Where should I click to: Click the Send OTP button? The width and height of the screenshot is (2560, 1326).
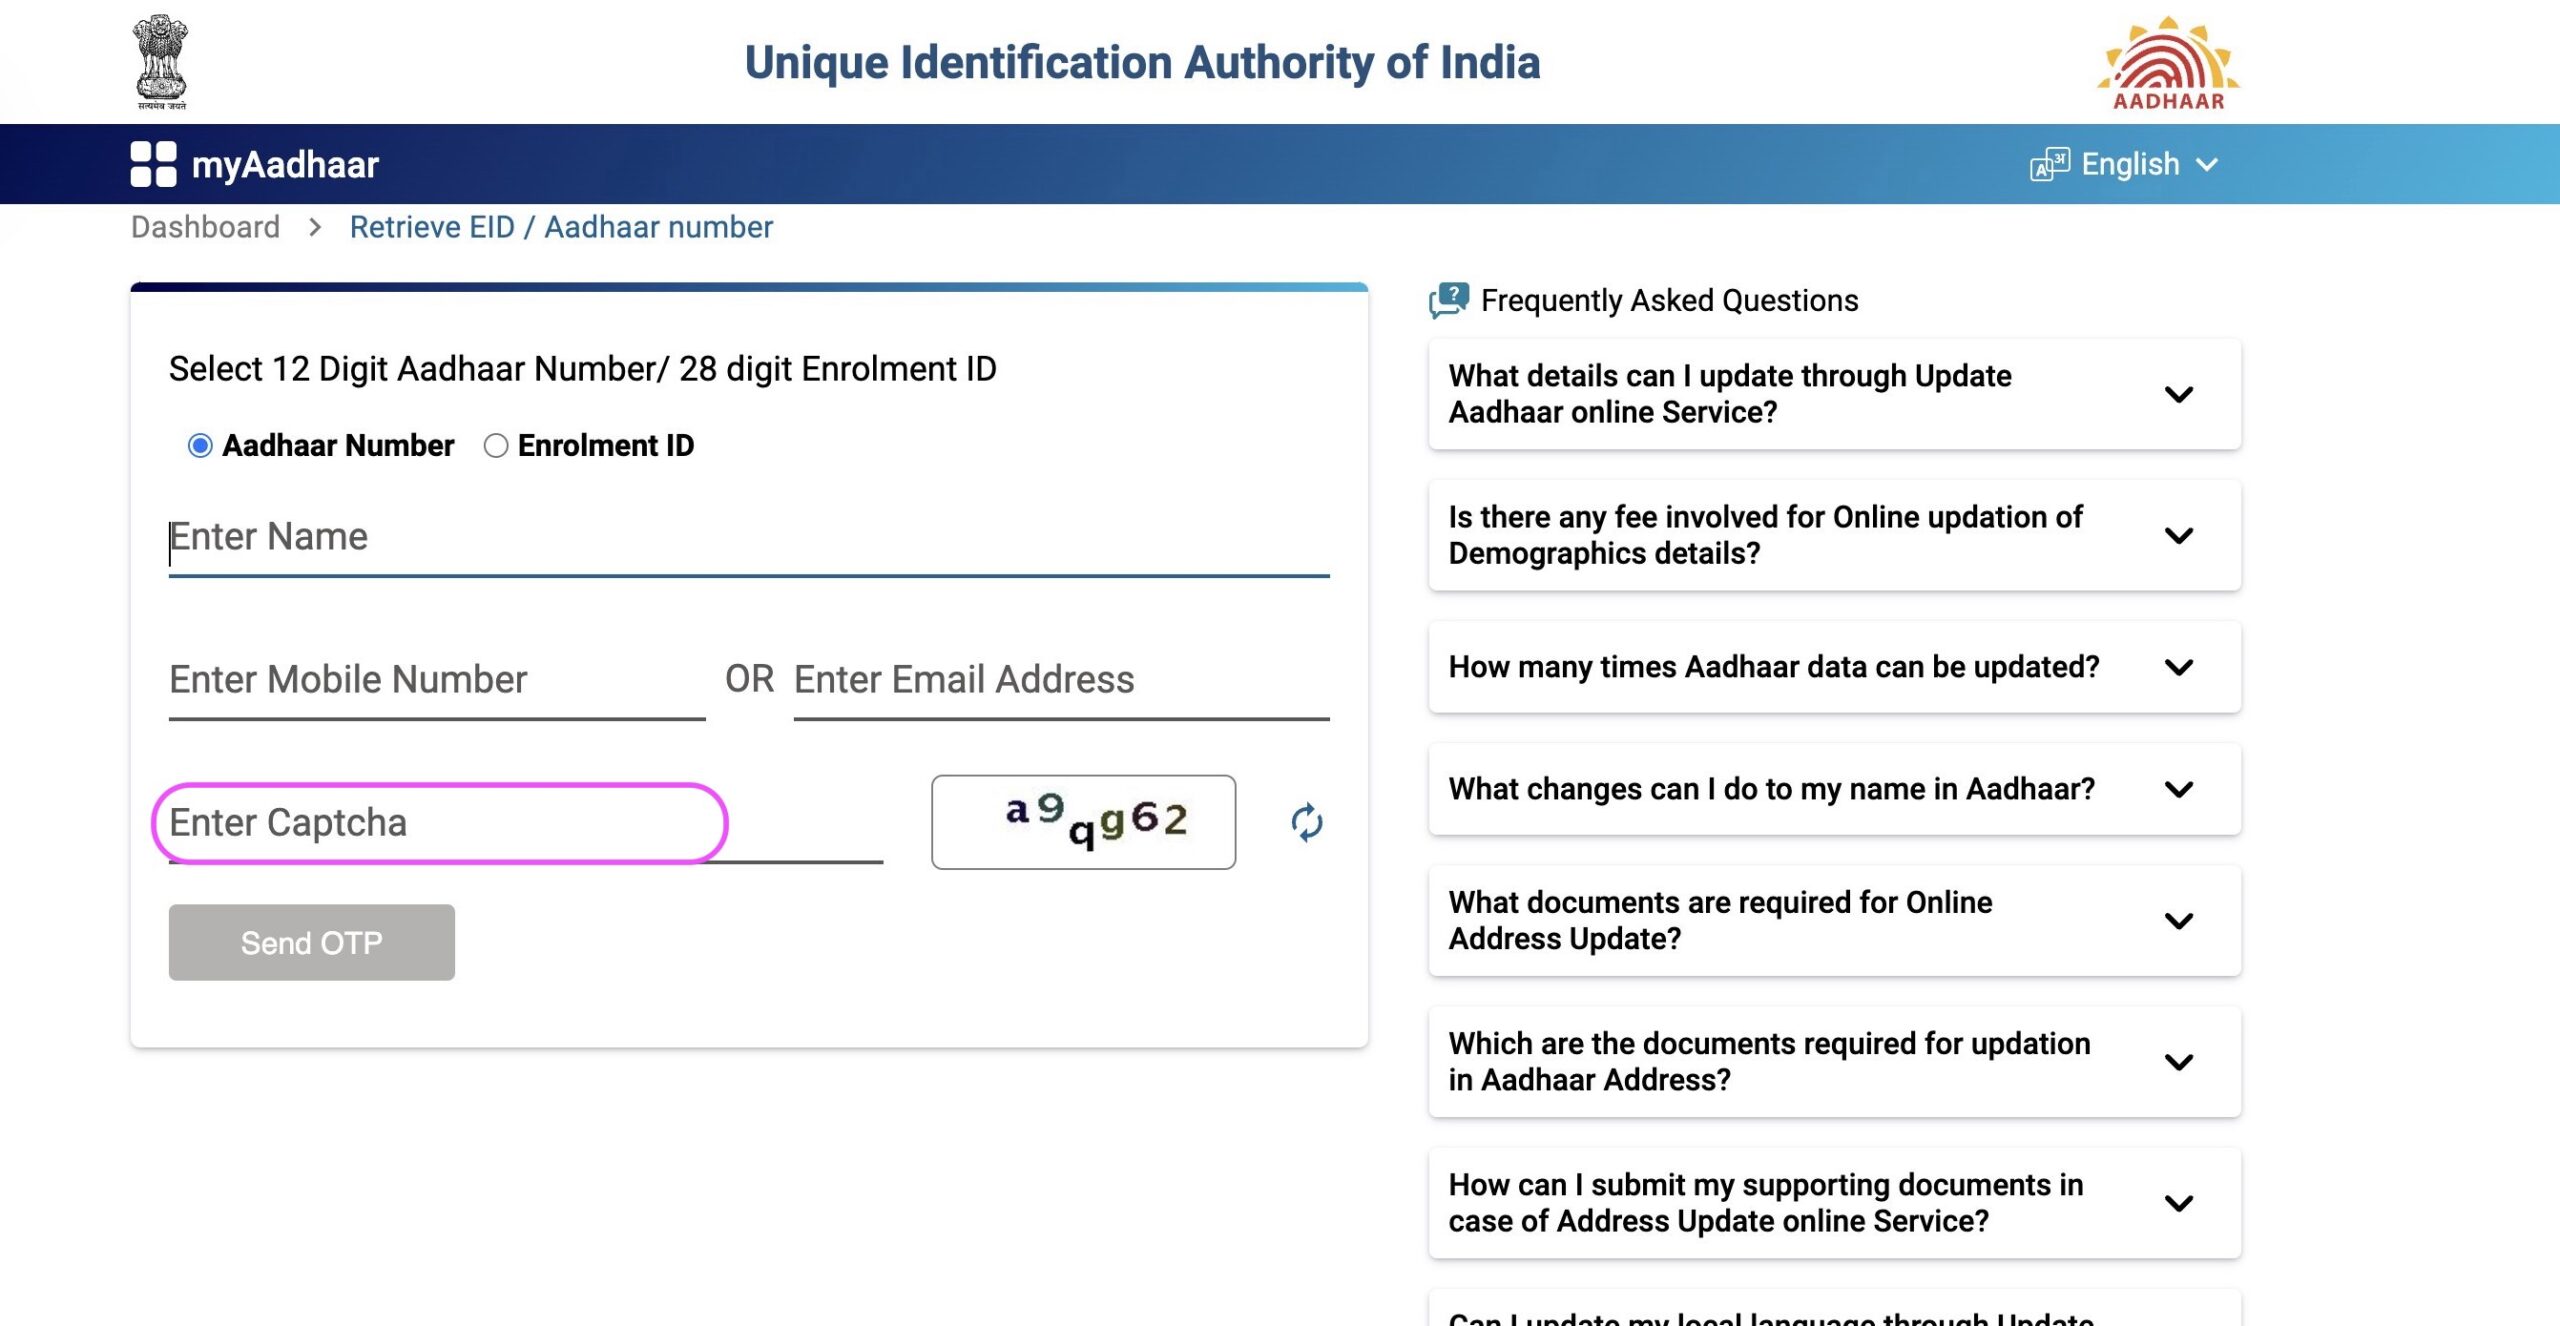pos(313,942)
